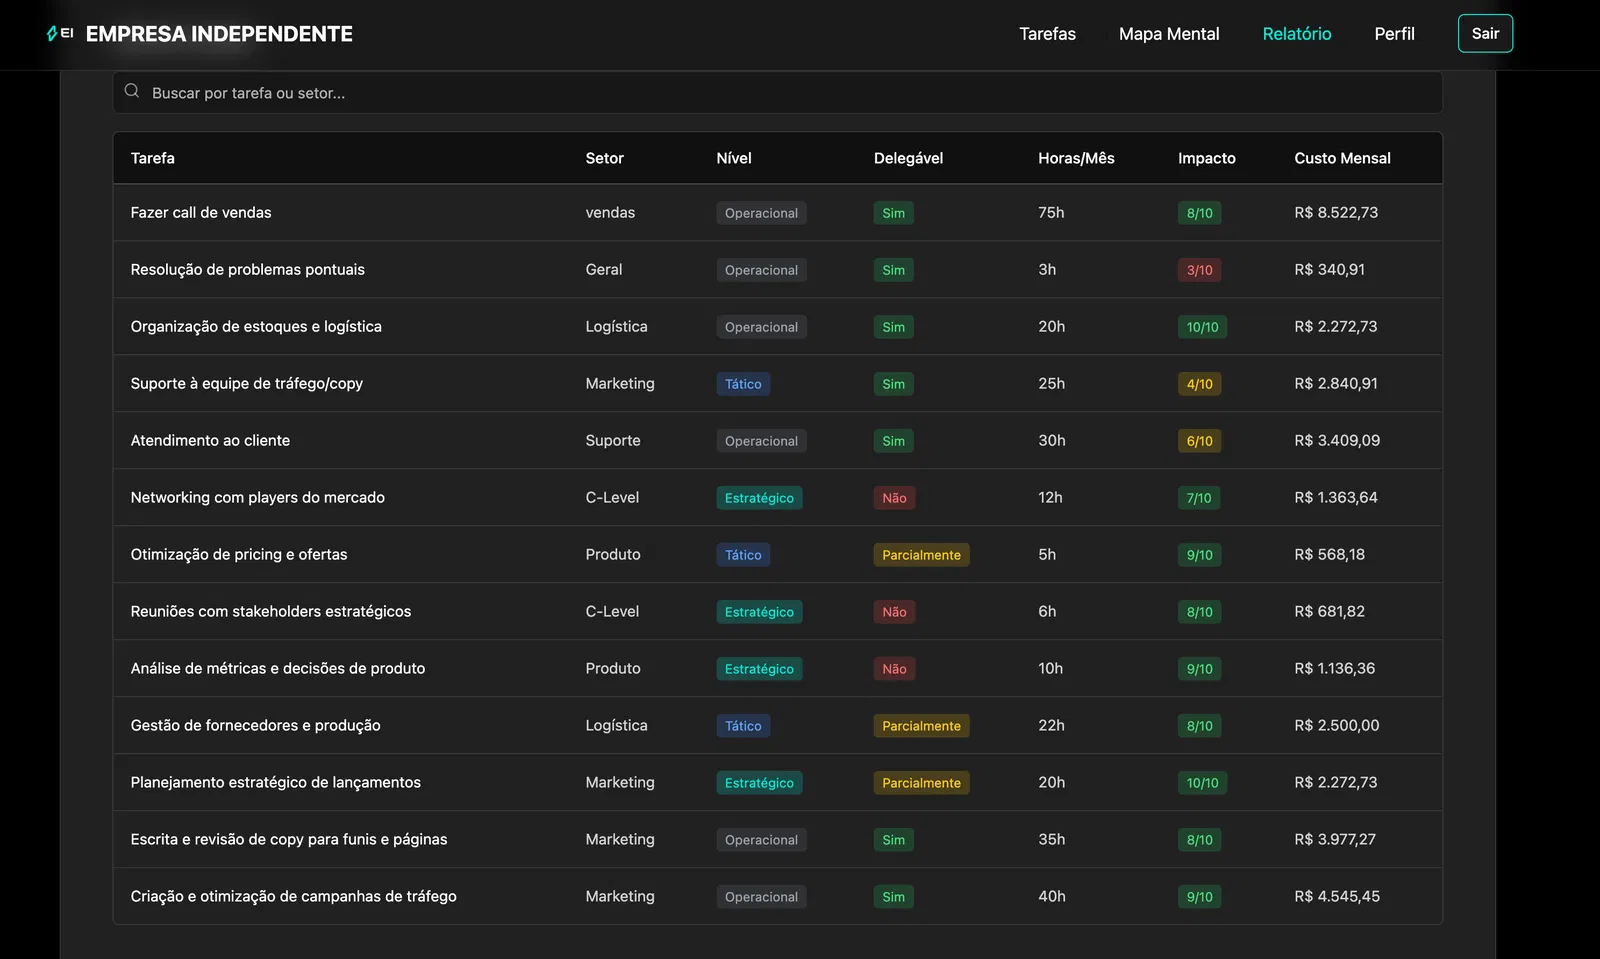Image resolution: width=1600 pixels, height=959 pixels.
Task: Click the EMPRESA INDEPENDENTE brand title
Action: [219, 34]
